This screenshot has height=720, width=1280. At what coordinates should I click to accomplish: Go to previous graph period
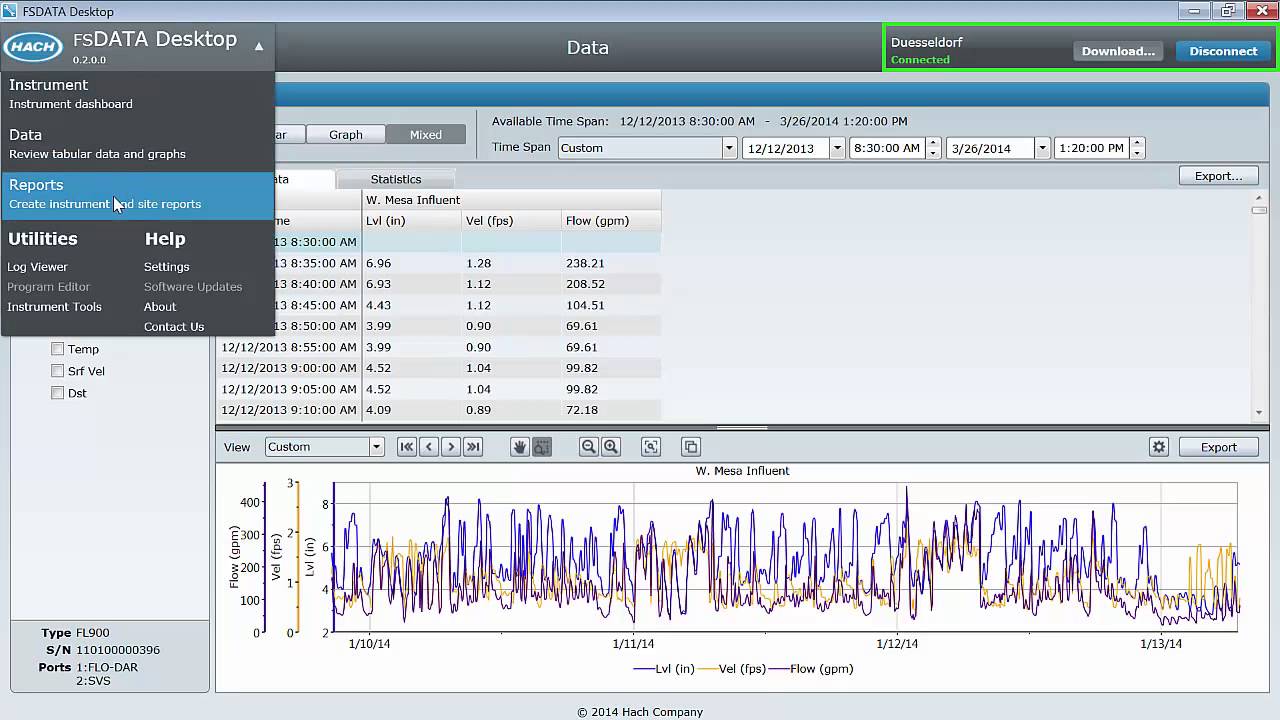pos(429,447)
